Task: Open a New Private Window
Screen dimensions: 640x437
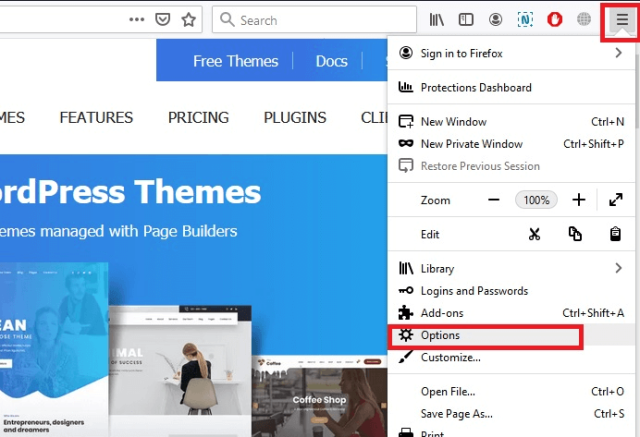Action: click(511, 144)
